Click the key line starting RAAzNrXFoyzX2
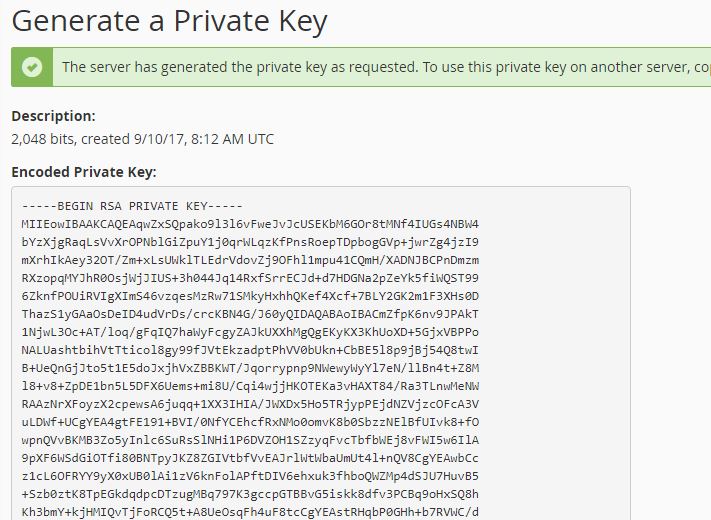 [250, 404]
